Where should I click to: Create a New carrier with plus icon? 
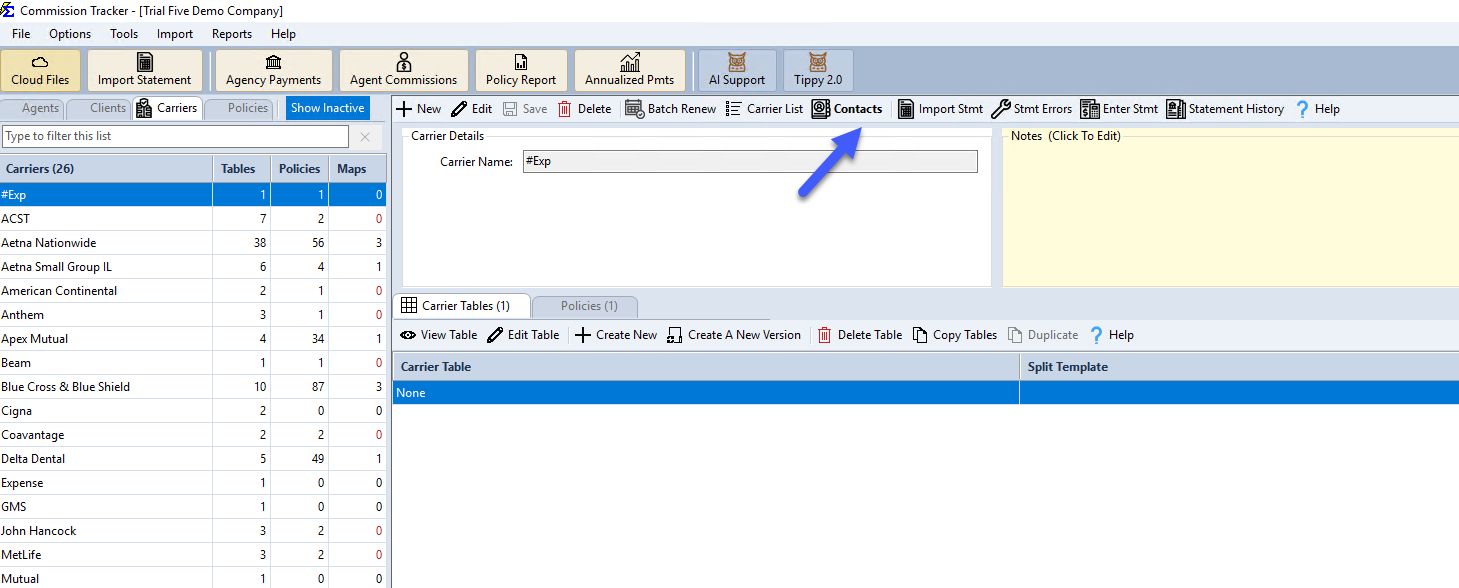(x=418, y=109)
